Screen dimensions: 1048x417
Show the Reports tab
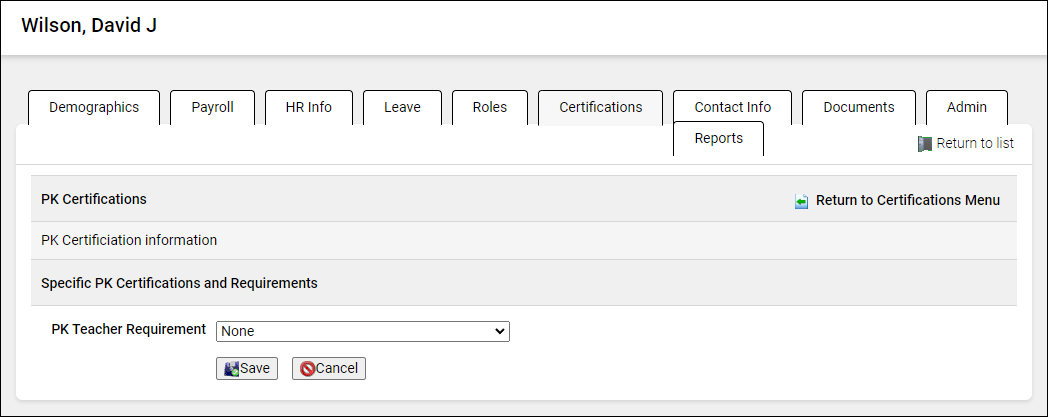718,139
